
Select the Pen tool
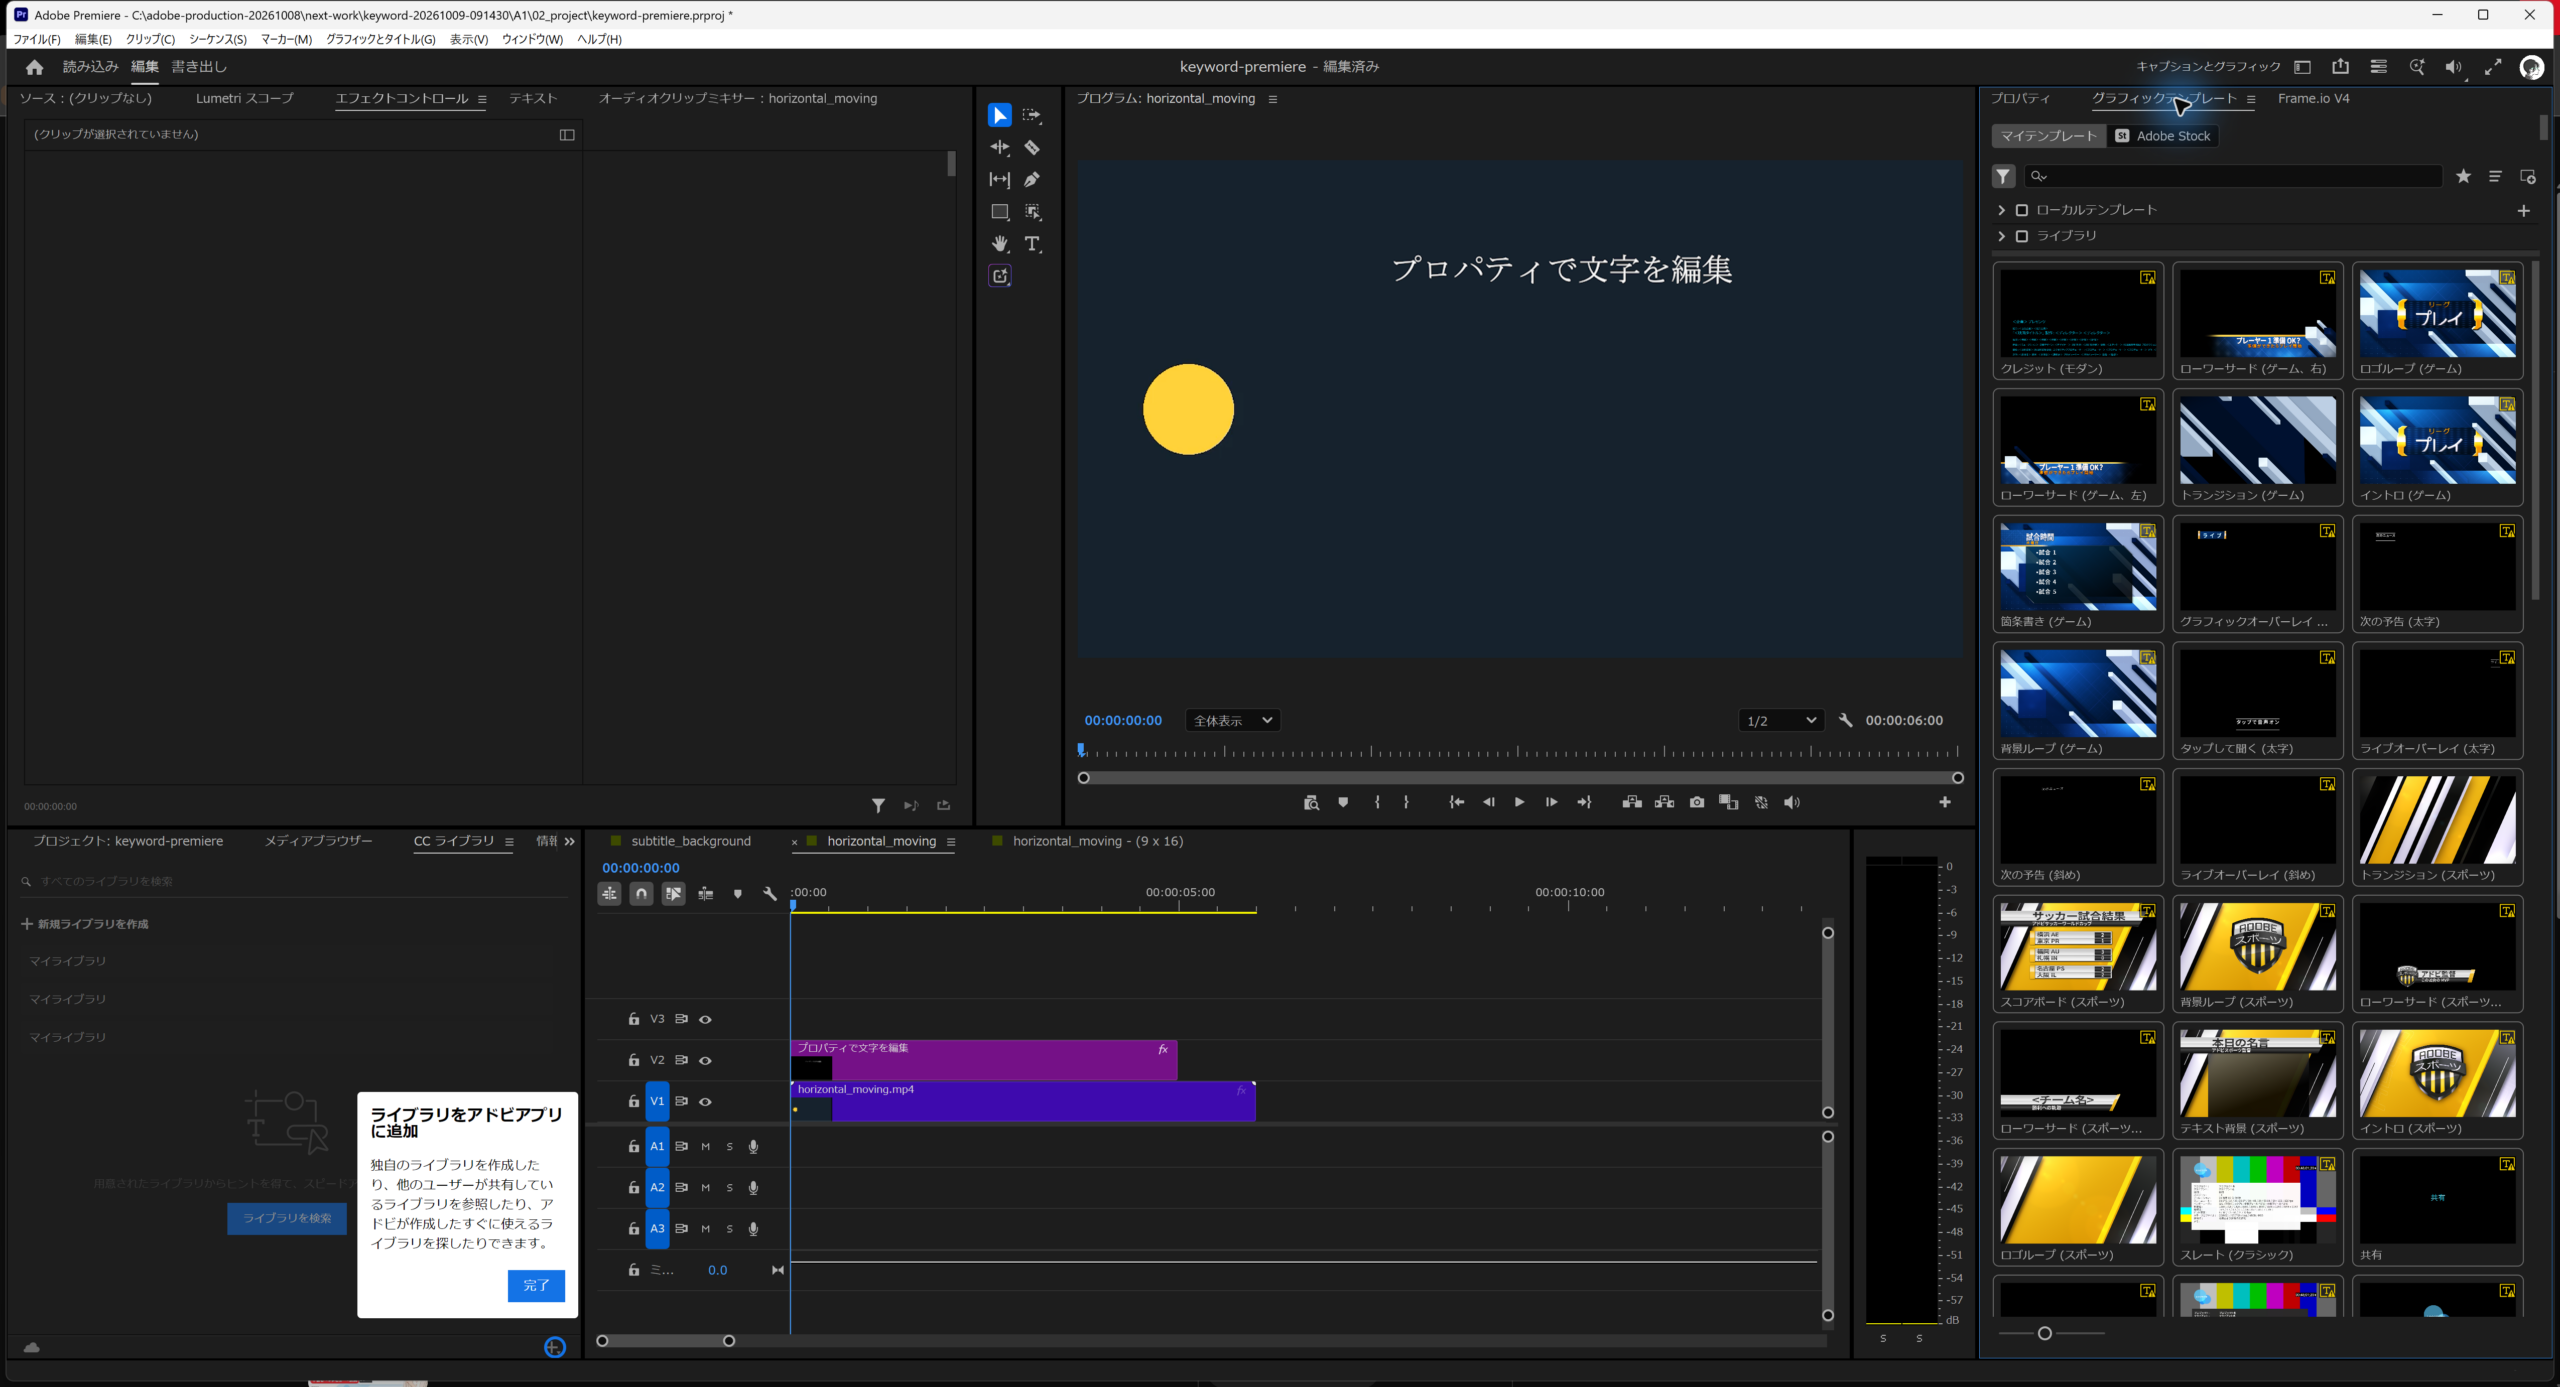click(x=1032, y=180)
